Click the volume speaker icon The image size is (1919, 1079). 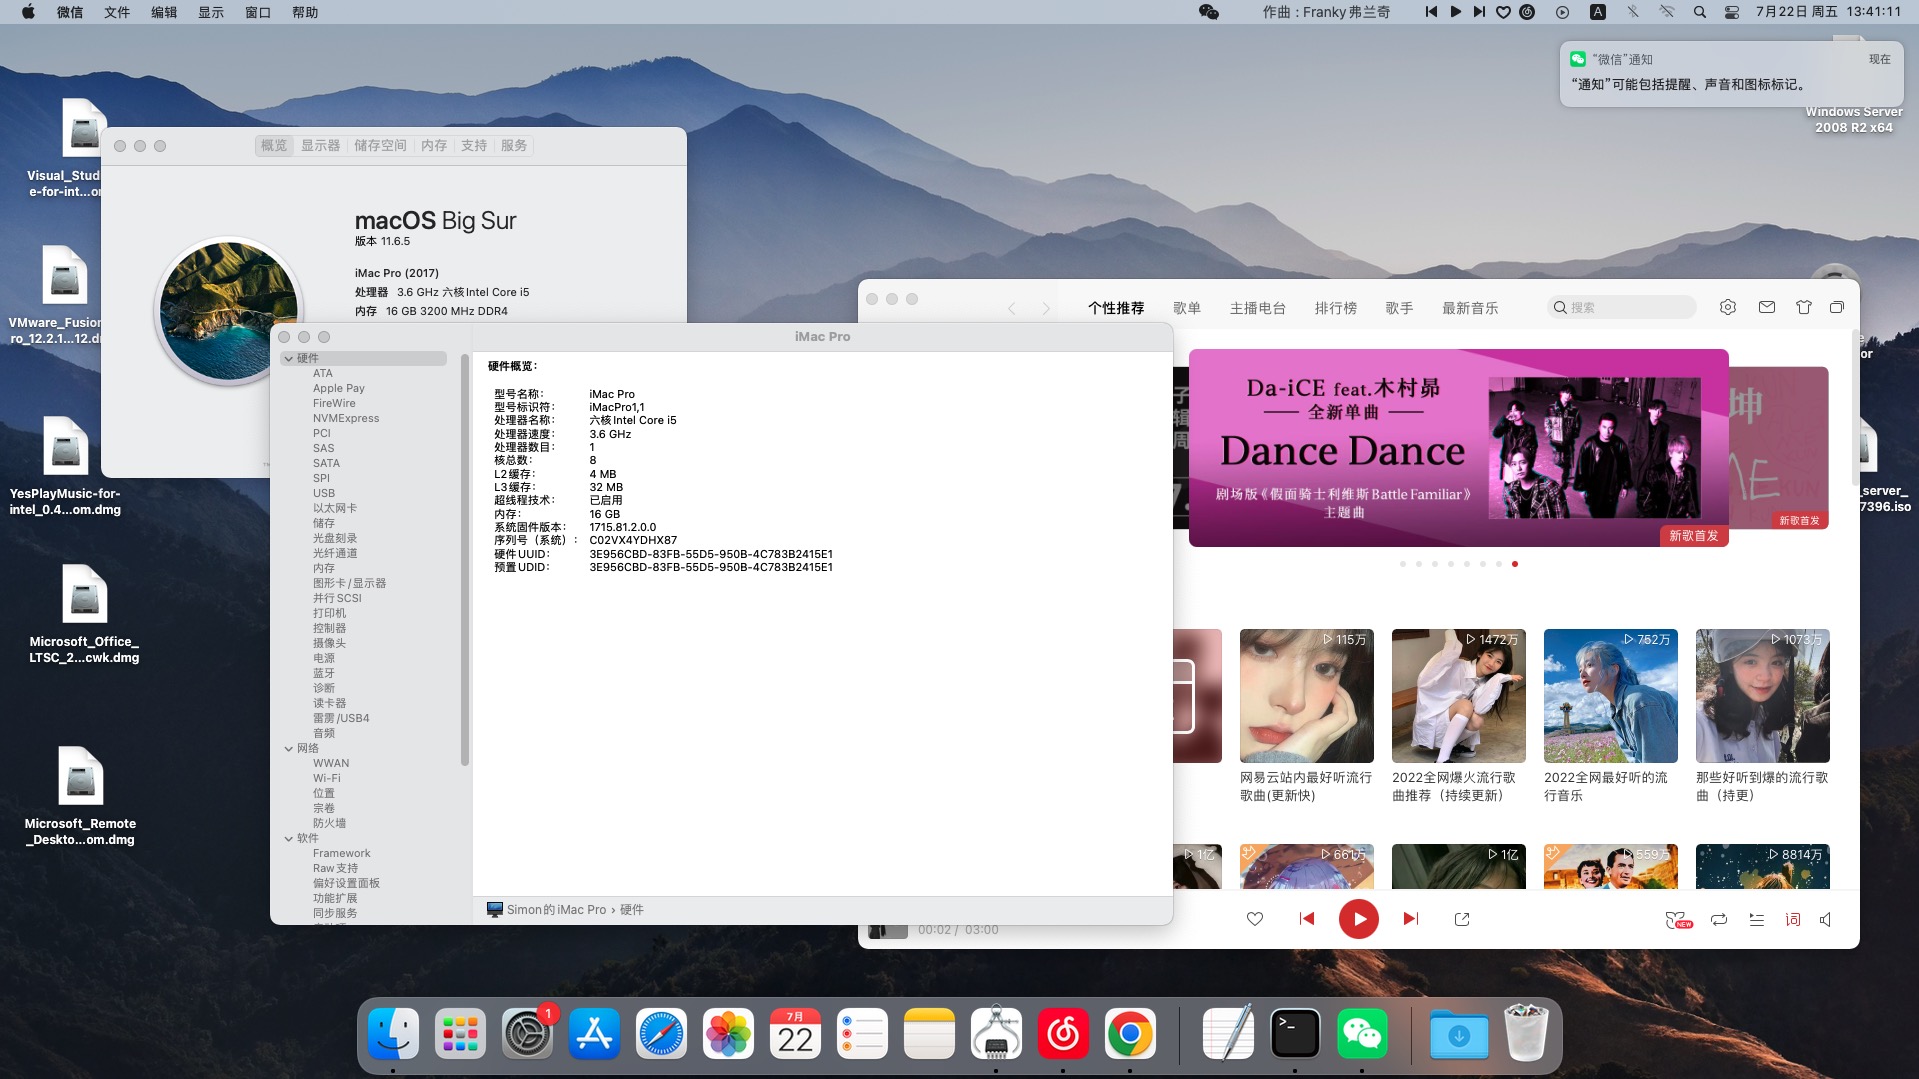click(x=1826, y=919)
